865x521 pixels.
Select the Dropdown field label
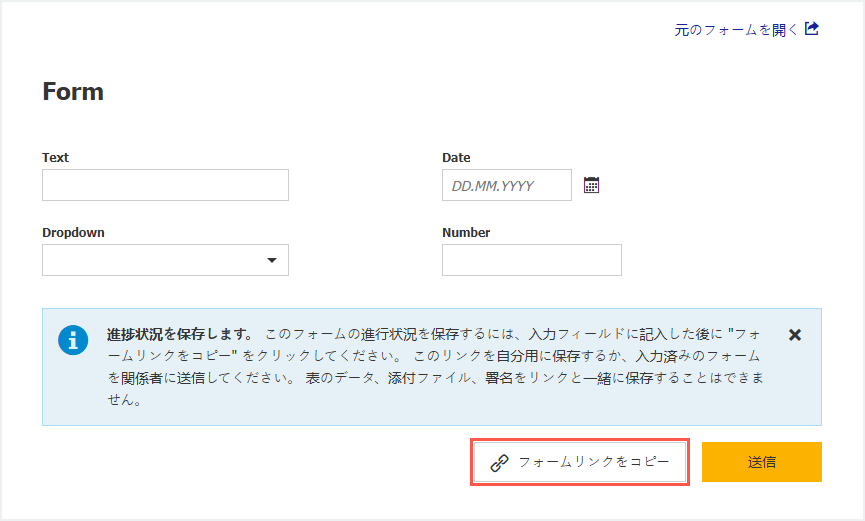(73, 233)
